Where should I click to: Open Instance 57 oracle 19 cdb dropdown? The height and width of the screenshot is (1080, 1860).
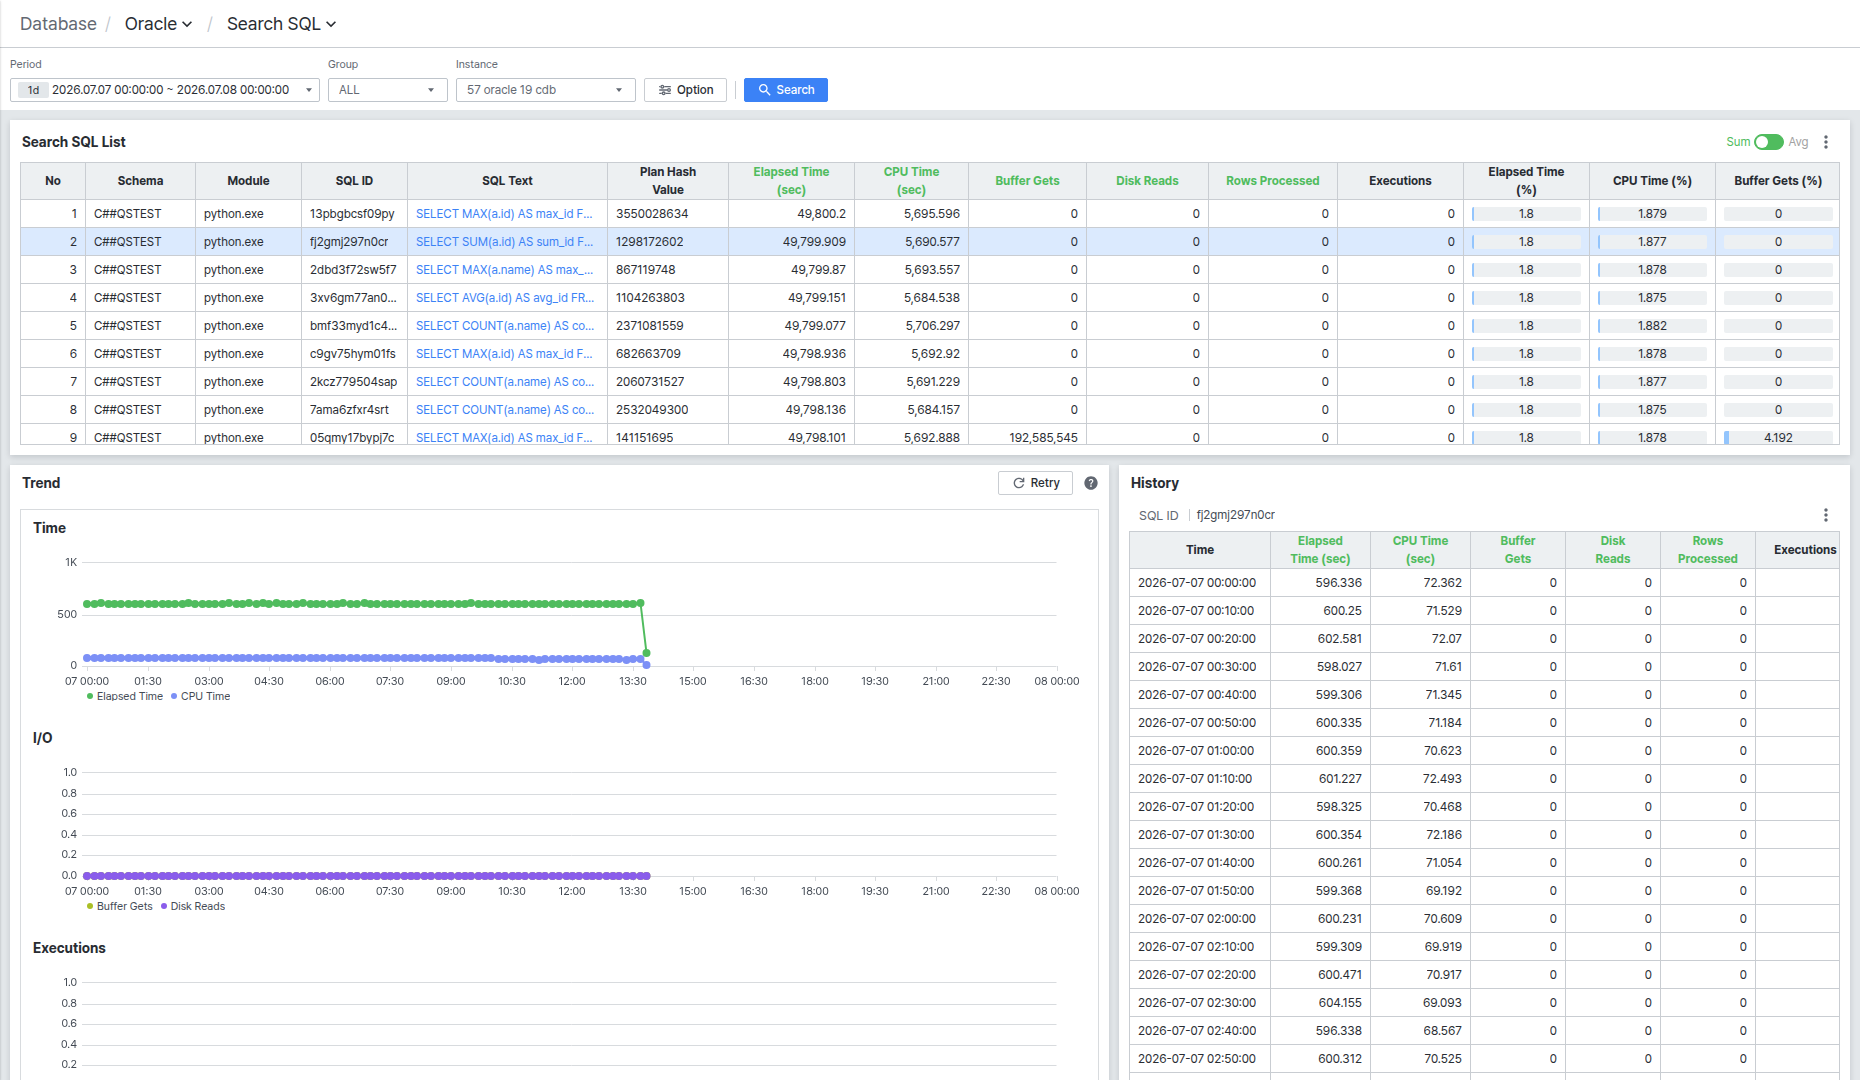[x=546, y=90]
